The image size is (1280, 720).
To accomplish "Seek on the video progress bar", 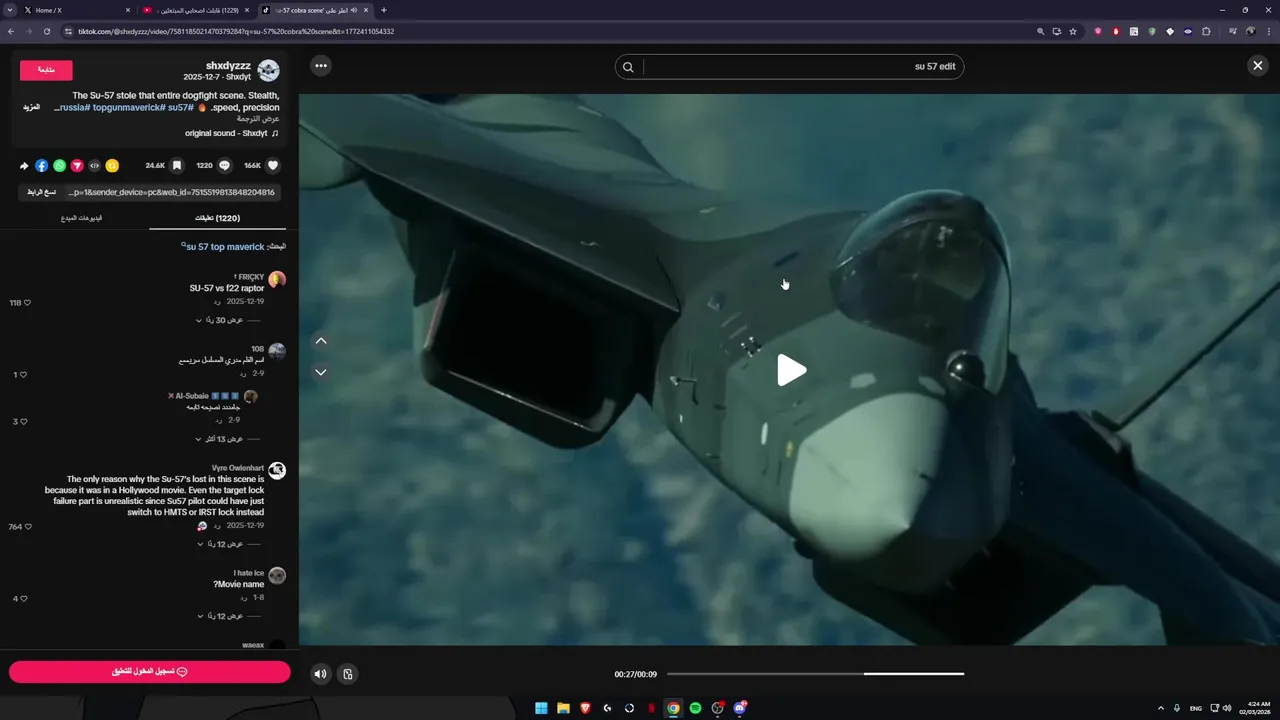I will pos(815,674).
